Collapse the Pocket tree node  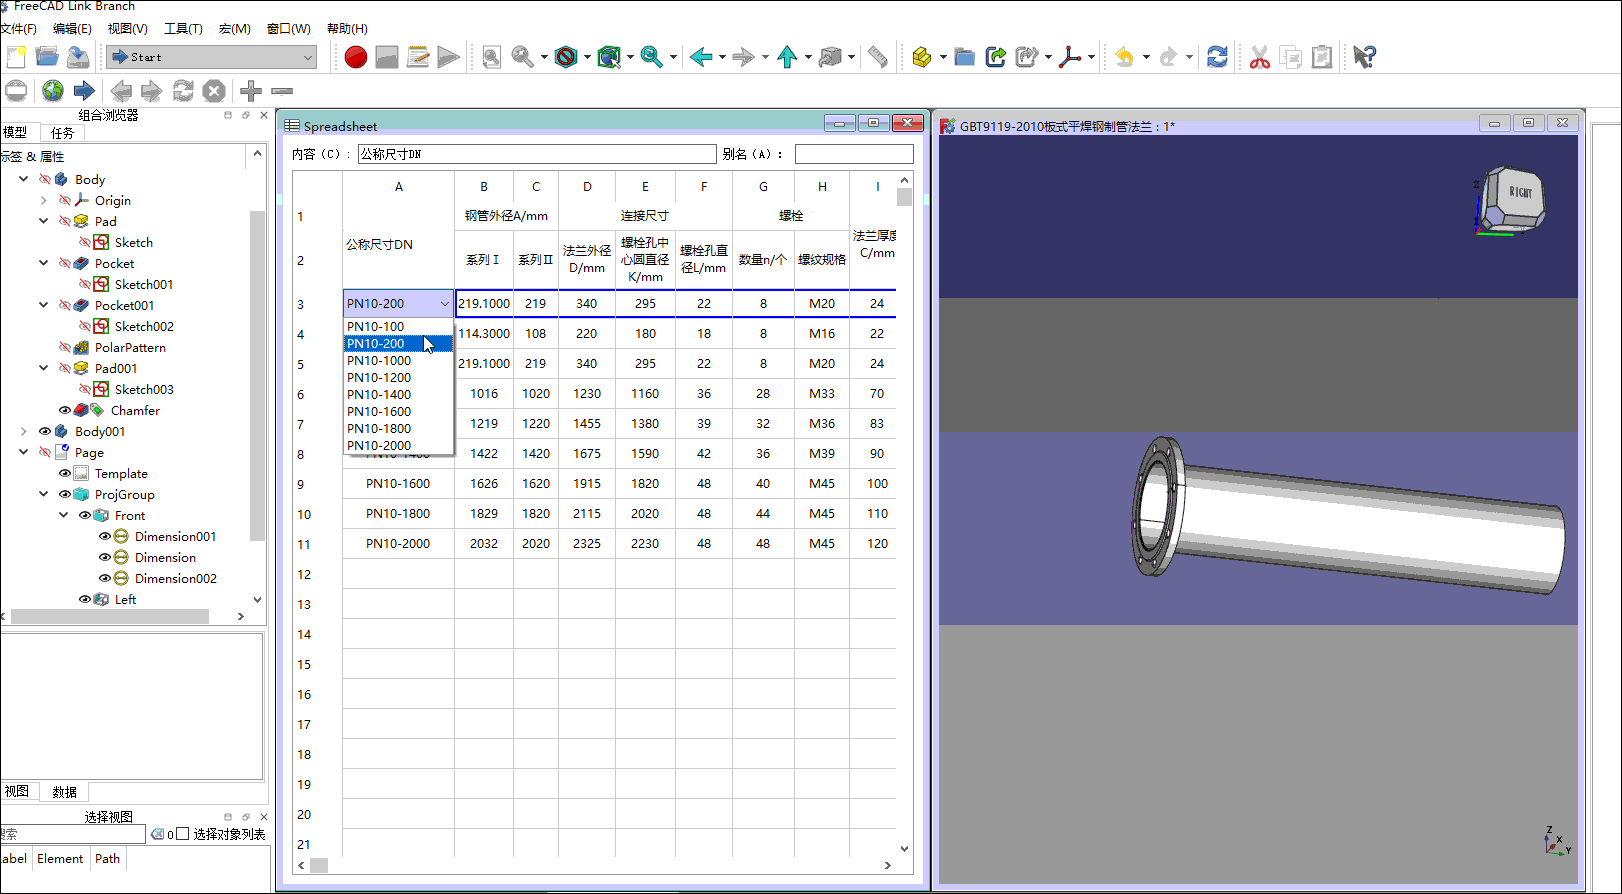tap(44, 263)
